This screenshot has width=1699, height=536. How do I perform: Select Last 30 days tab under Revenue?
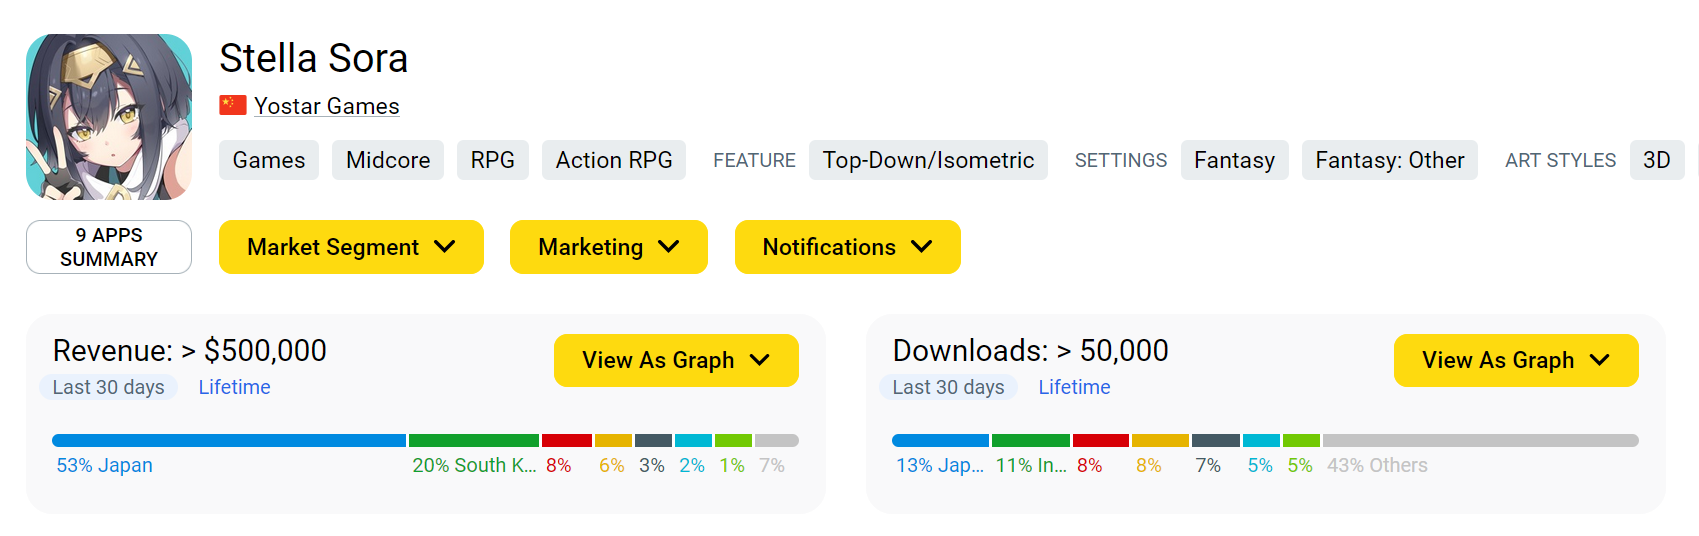tap(109, 387)
